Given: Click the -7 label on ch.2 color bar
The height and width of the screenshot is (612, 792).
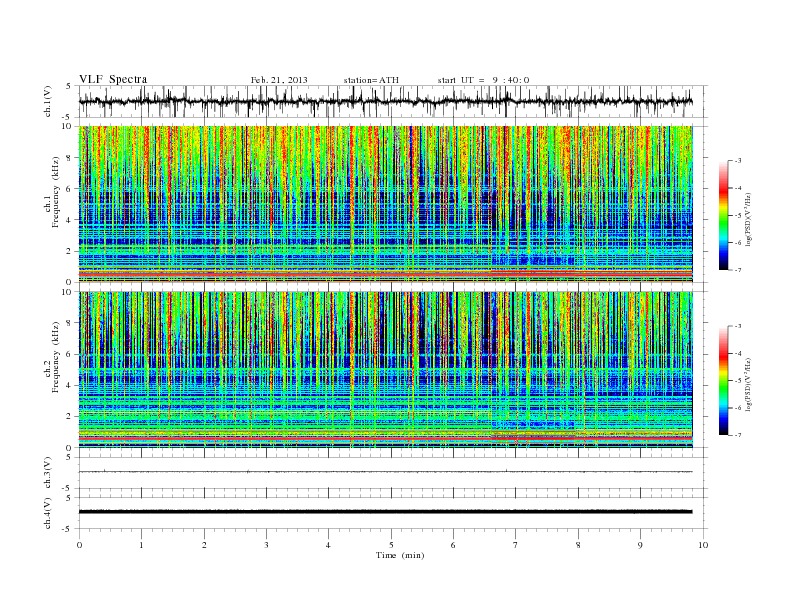Looking at the screenshot, I should coord(737,435).
